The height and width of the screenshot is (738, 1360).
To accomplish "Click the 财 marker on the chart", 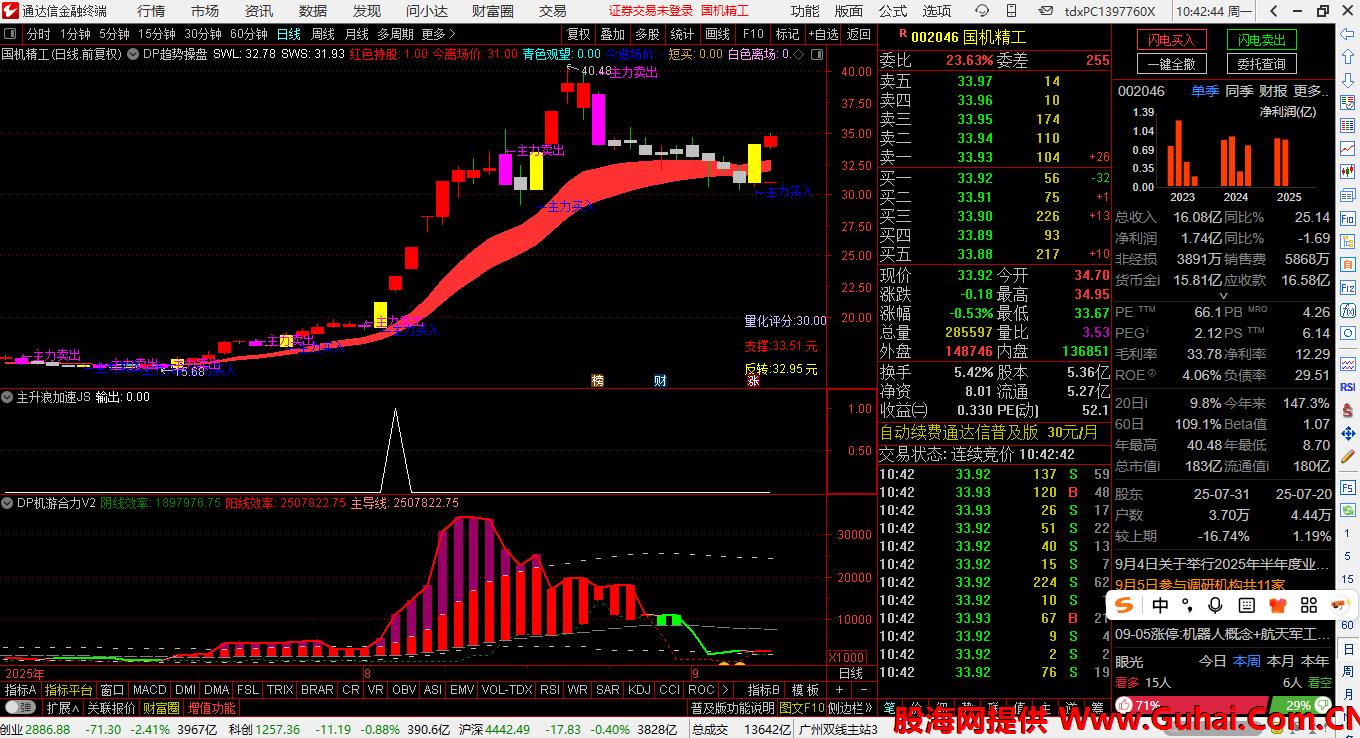I will [x=660, y=380].
